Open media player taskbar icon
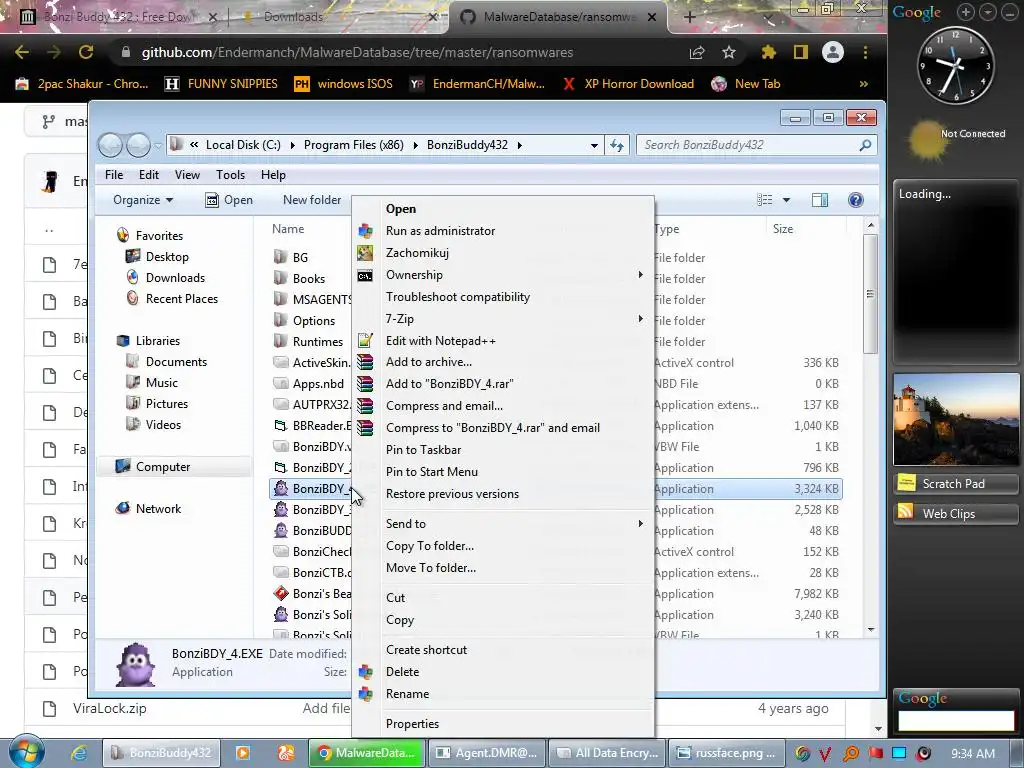This screenshot has width=1024, height=768. click(x=242, y=753)
